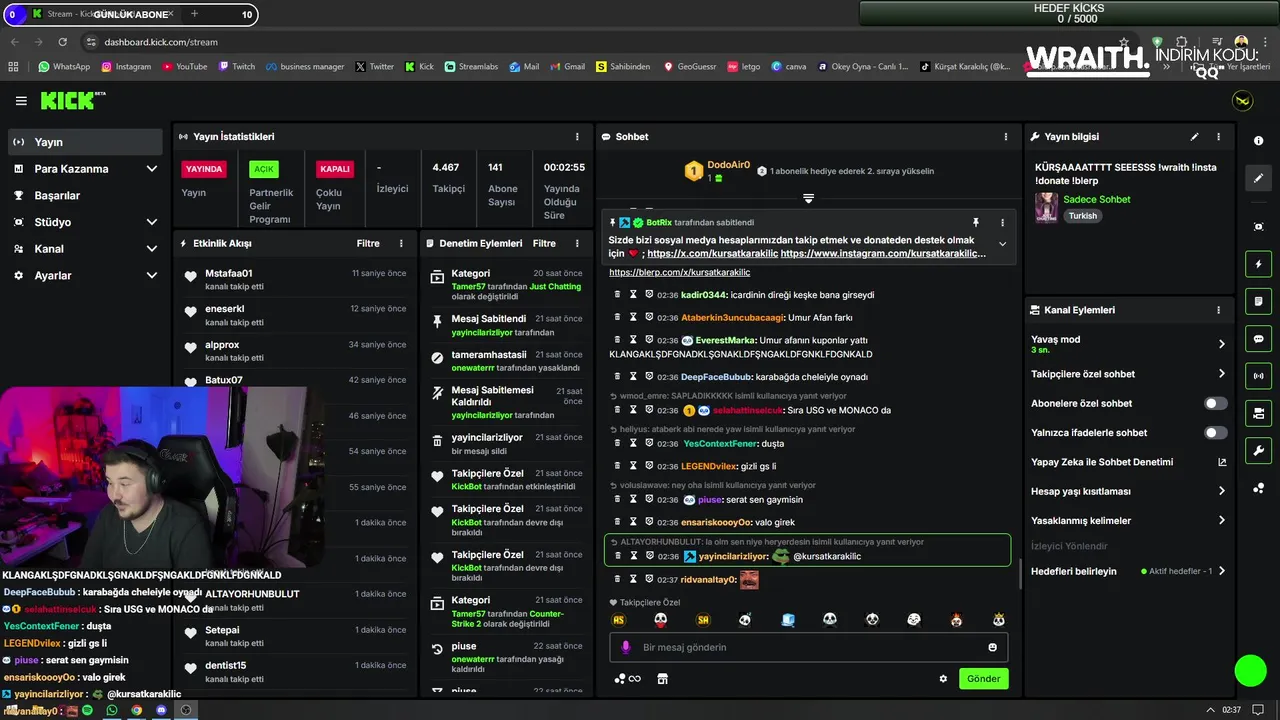Send message with Gönder button
Screen dimensions: 1280x720
tap(983, 678)
